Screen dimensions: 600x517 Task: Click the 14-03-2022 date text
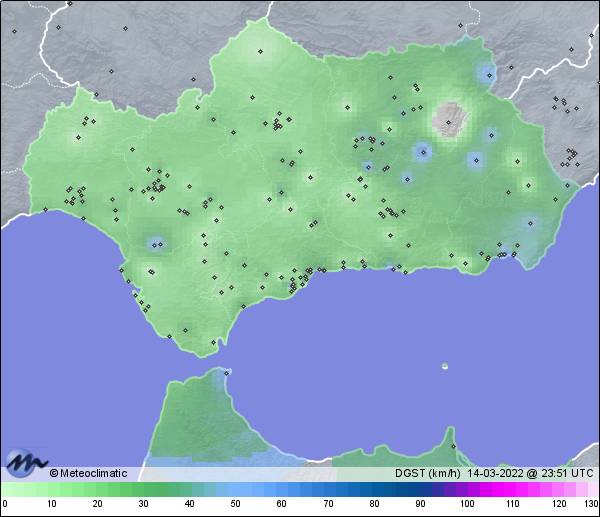coord(495,473)
